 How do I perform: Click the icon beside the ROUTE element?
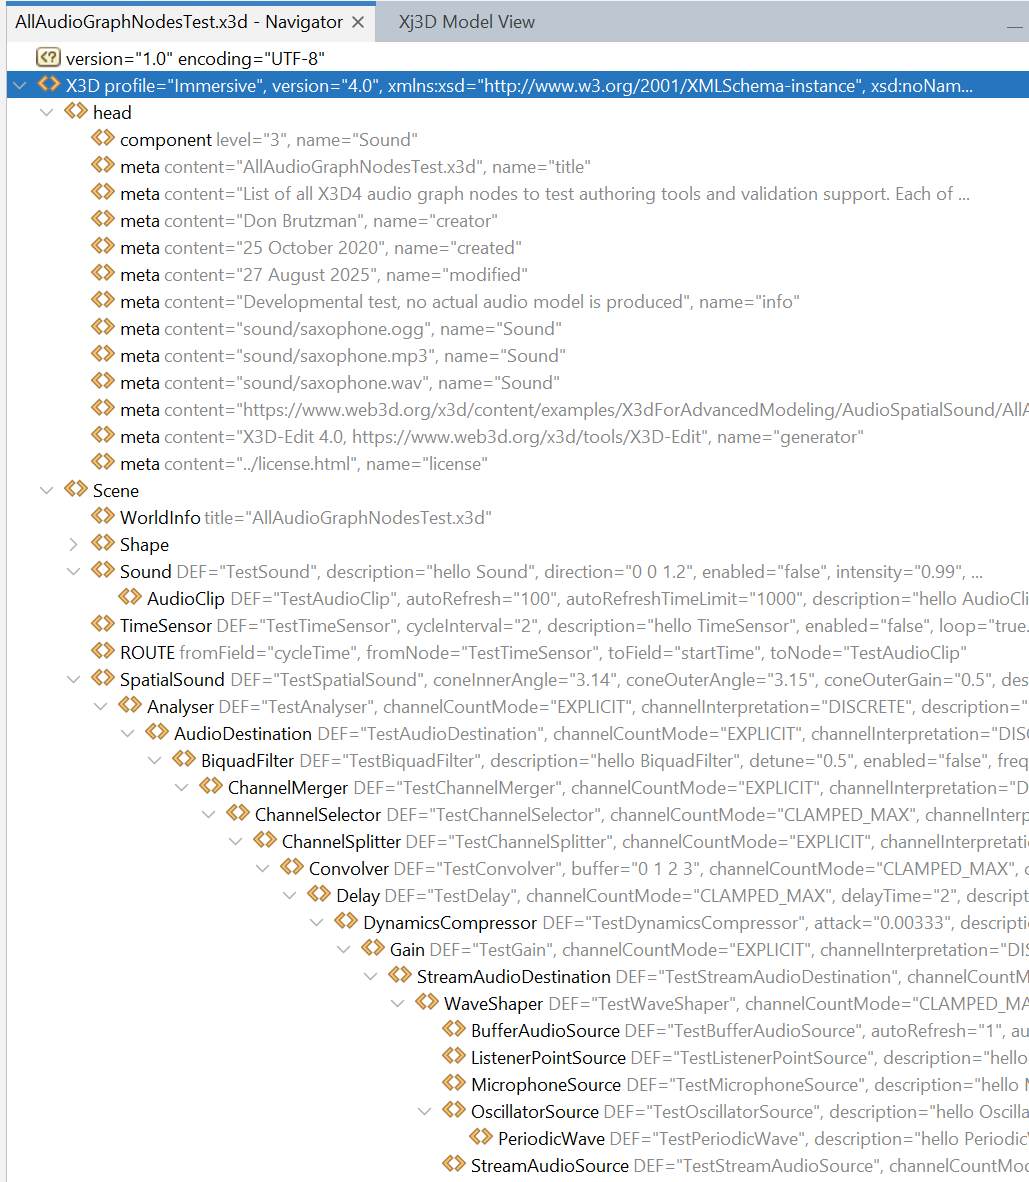102,651
